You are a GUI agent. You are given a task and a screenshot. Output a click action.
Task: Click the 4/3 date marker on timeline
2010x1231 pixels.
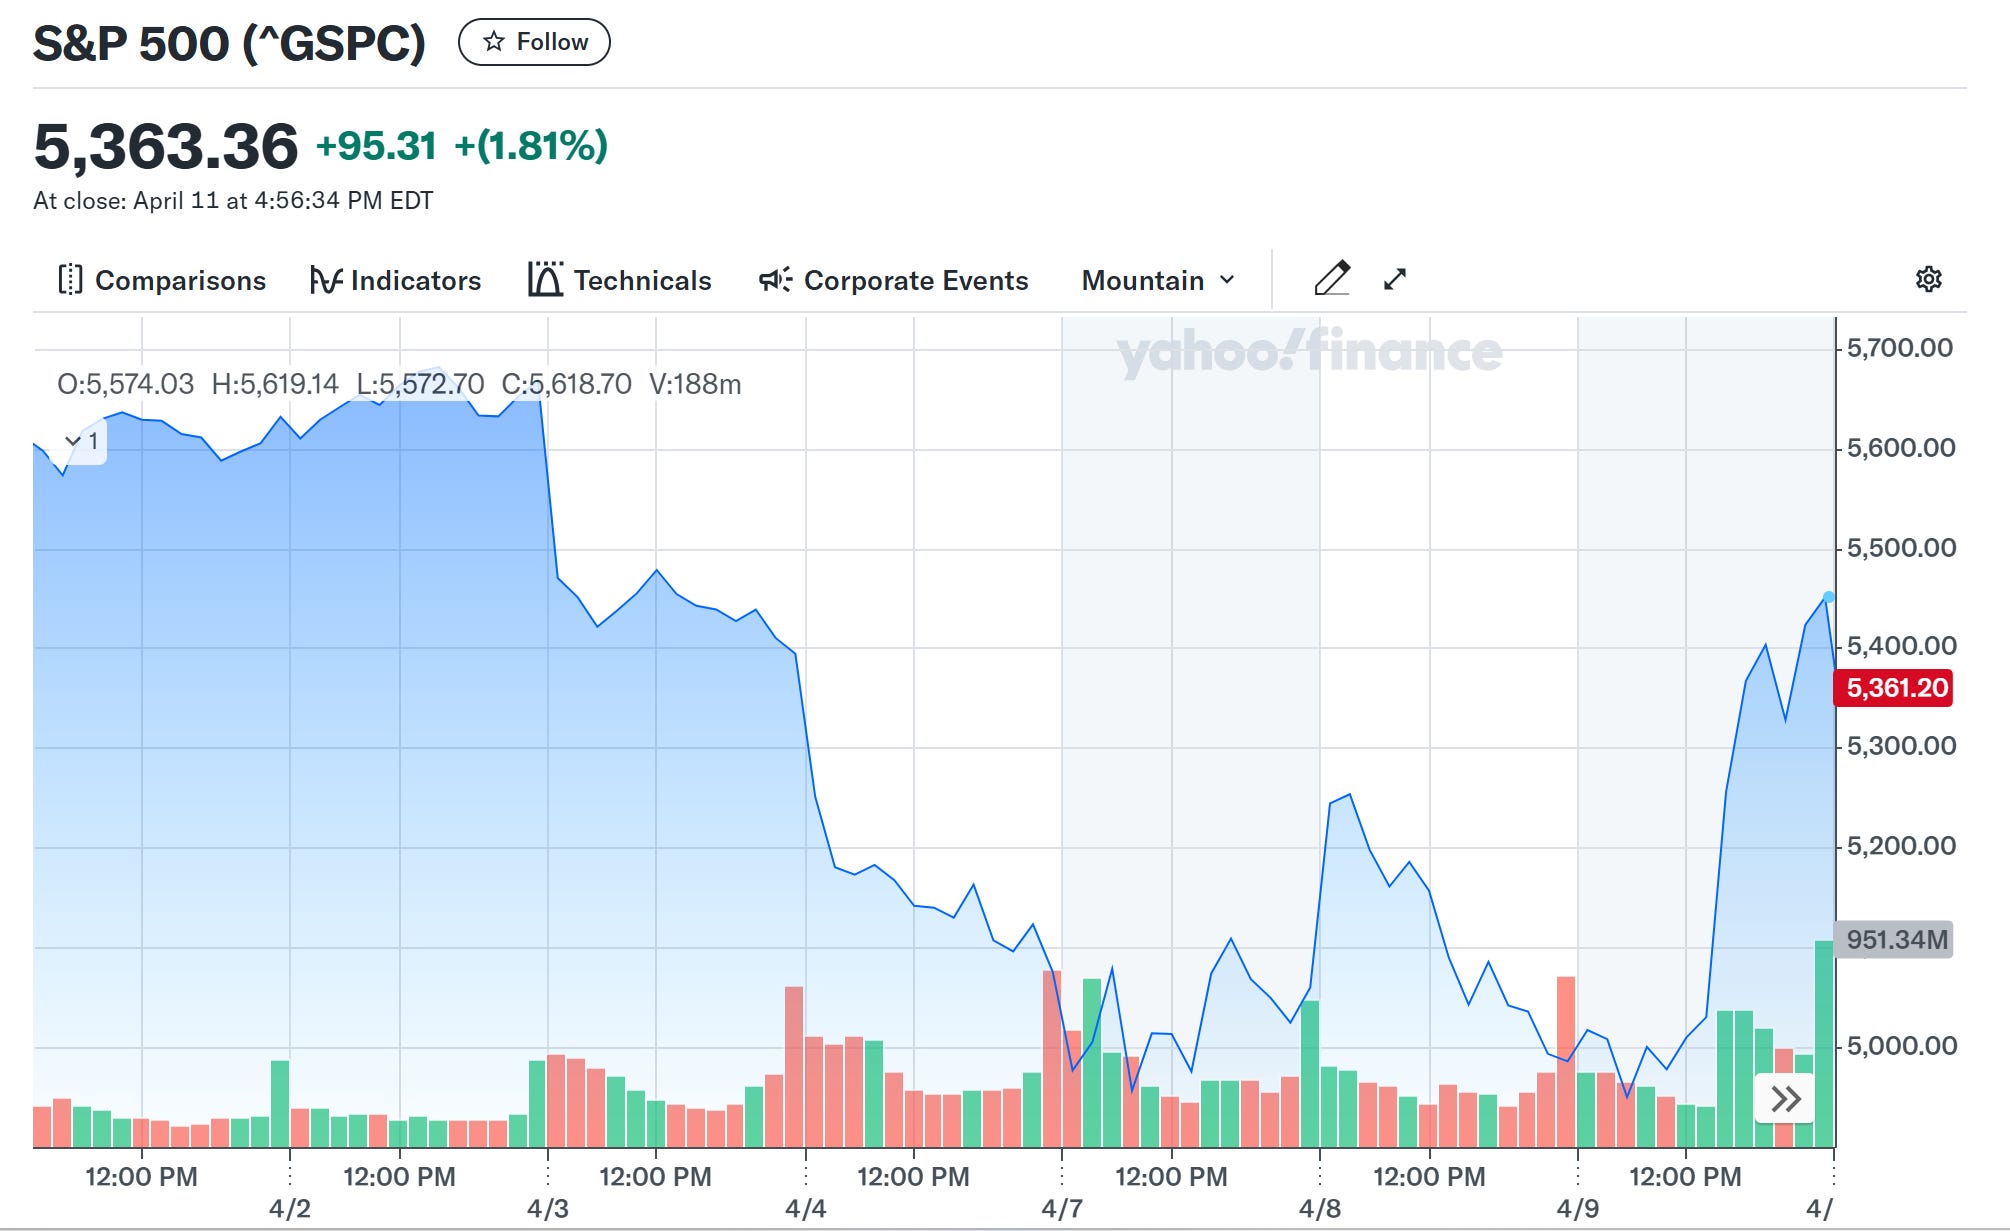click(x=547, y=1208)
